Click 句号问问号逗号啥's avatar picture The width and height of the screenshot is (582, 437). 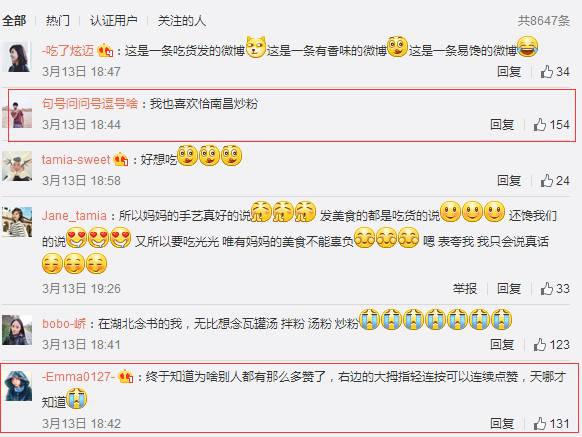(x=17, y=113)
